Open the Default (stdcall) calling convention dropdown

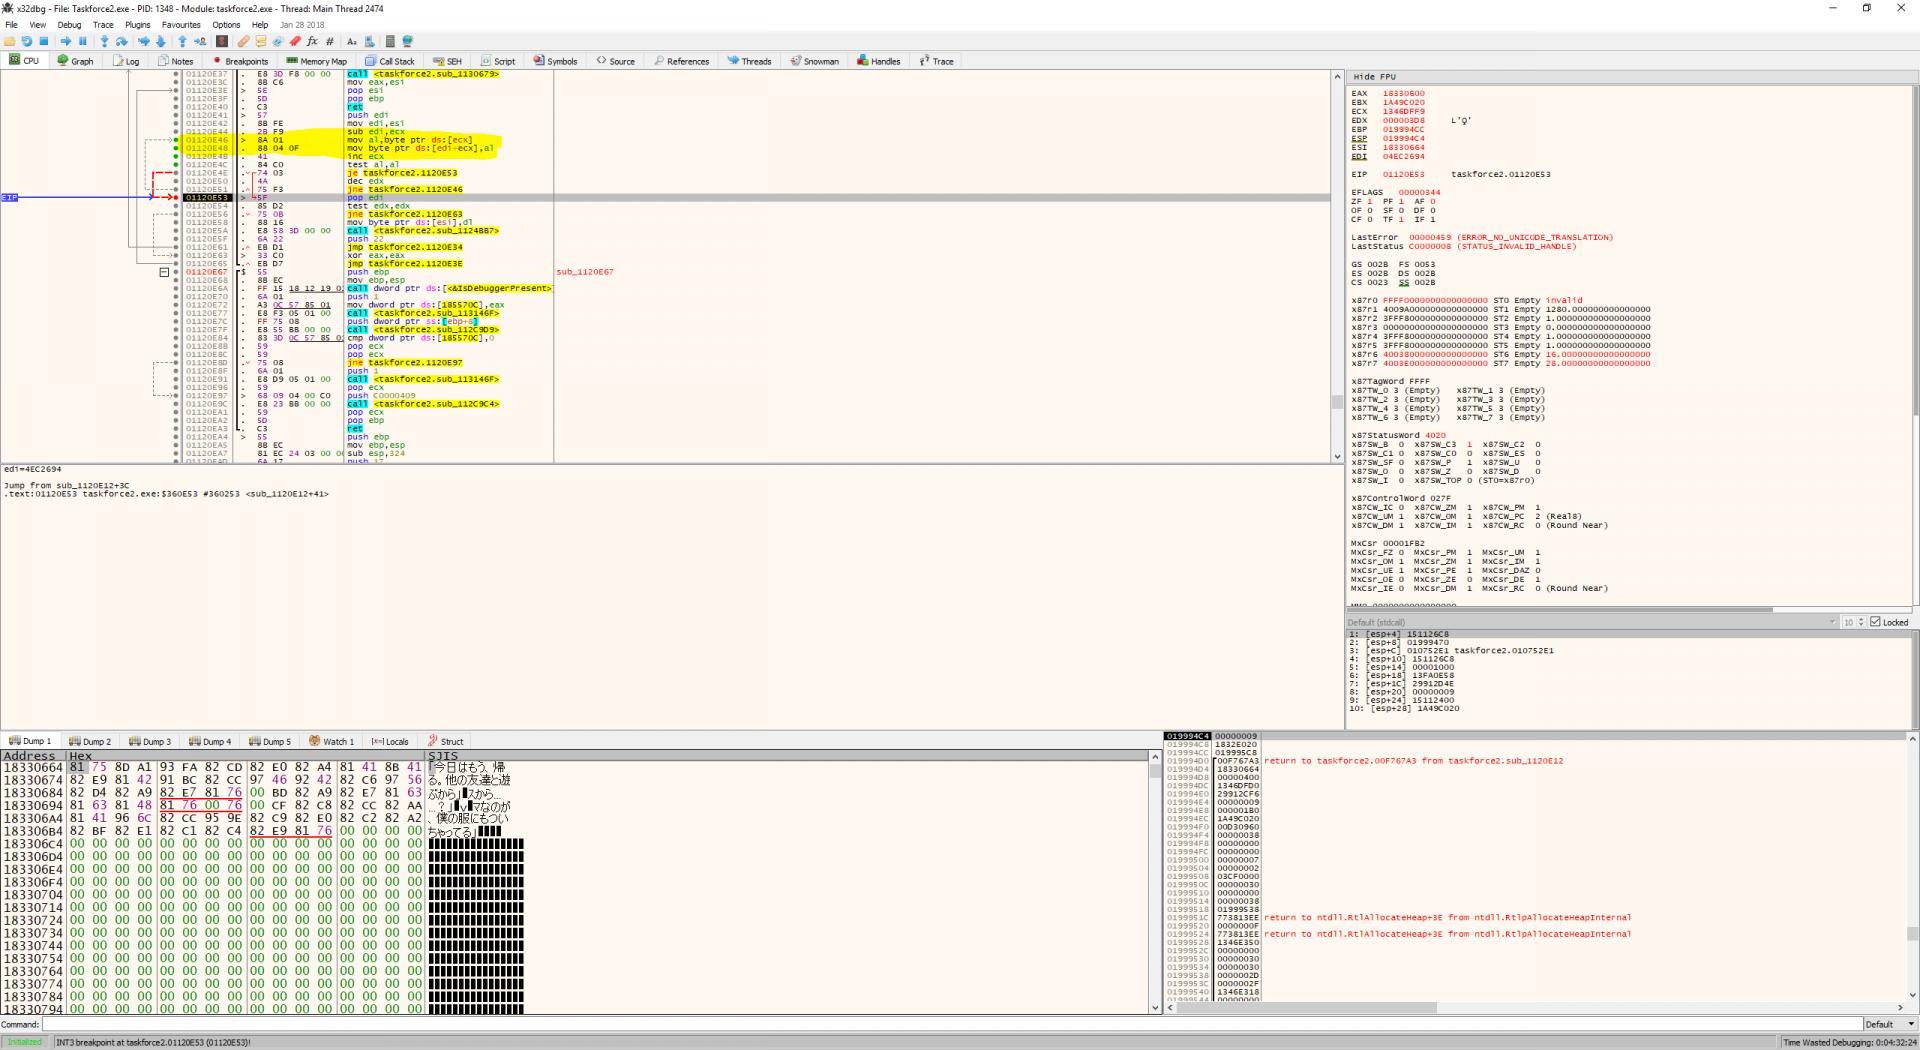[1591, 622]
